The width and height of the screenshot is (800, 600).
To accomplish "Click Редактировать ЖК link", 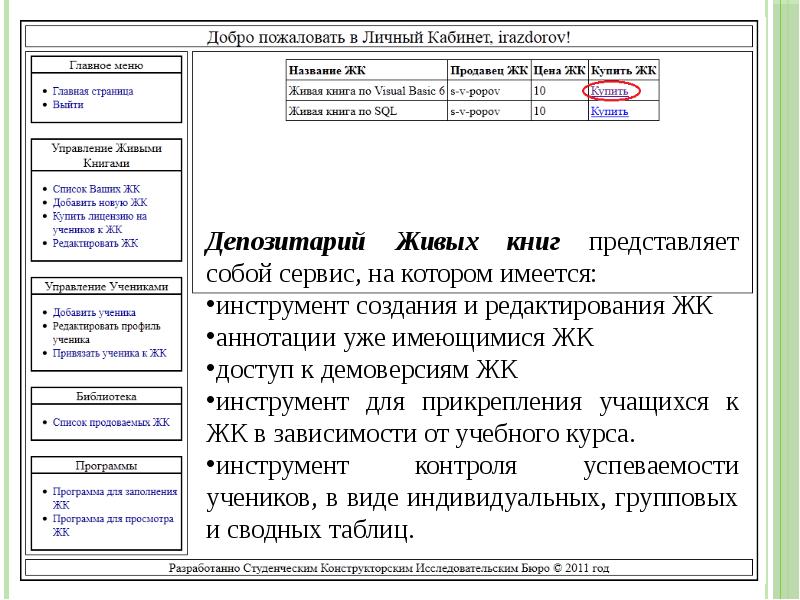I will (x=95, y=243).
